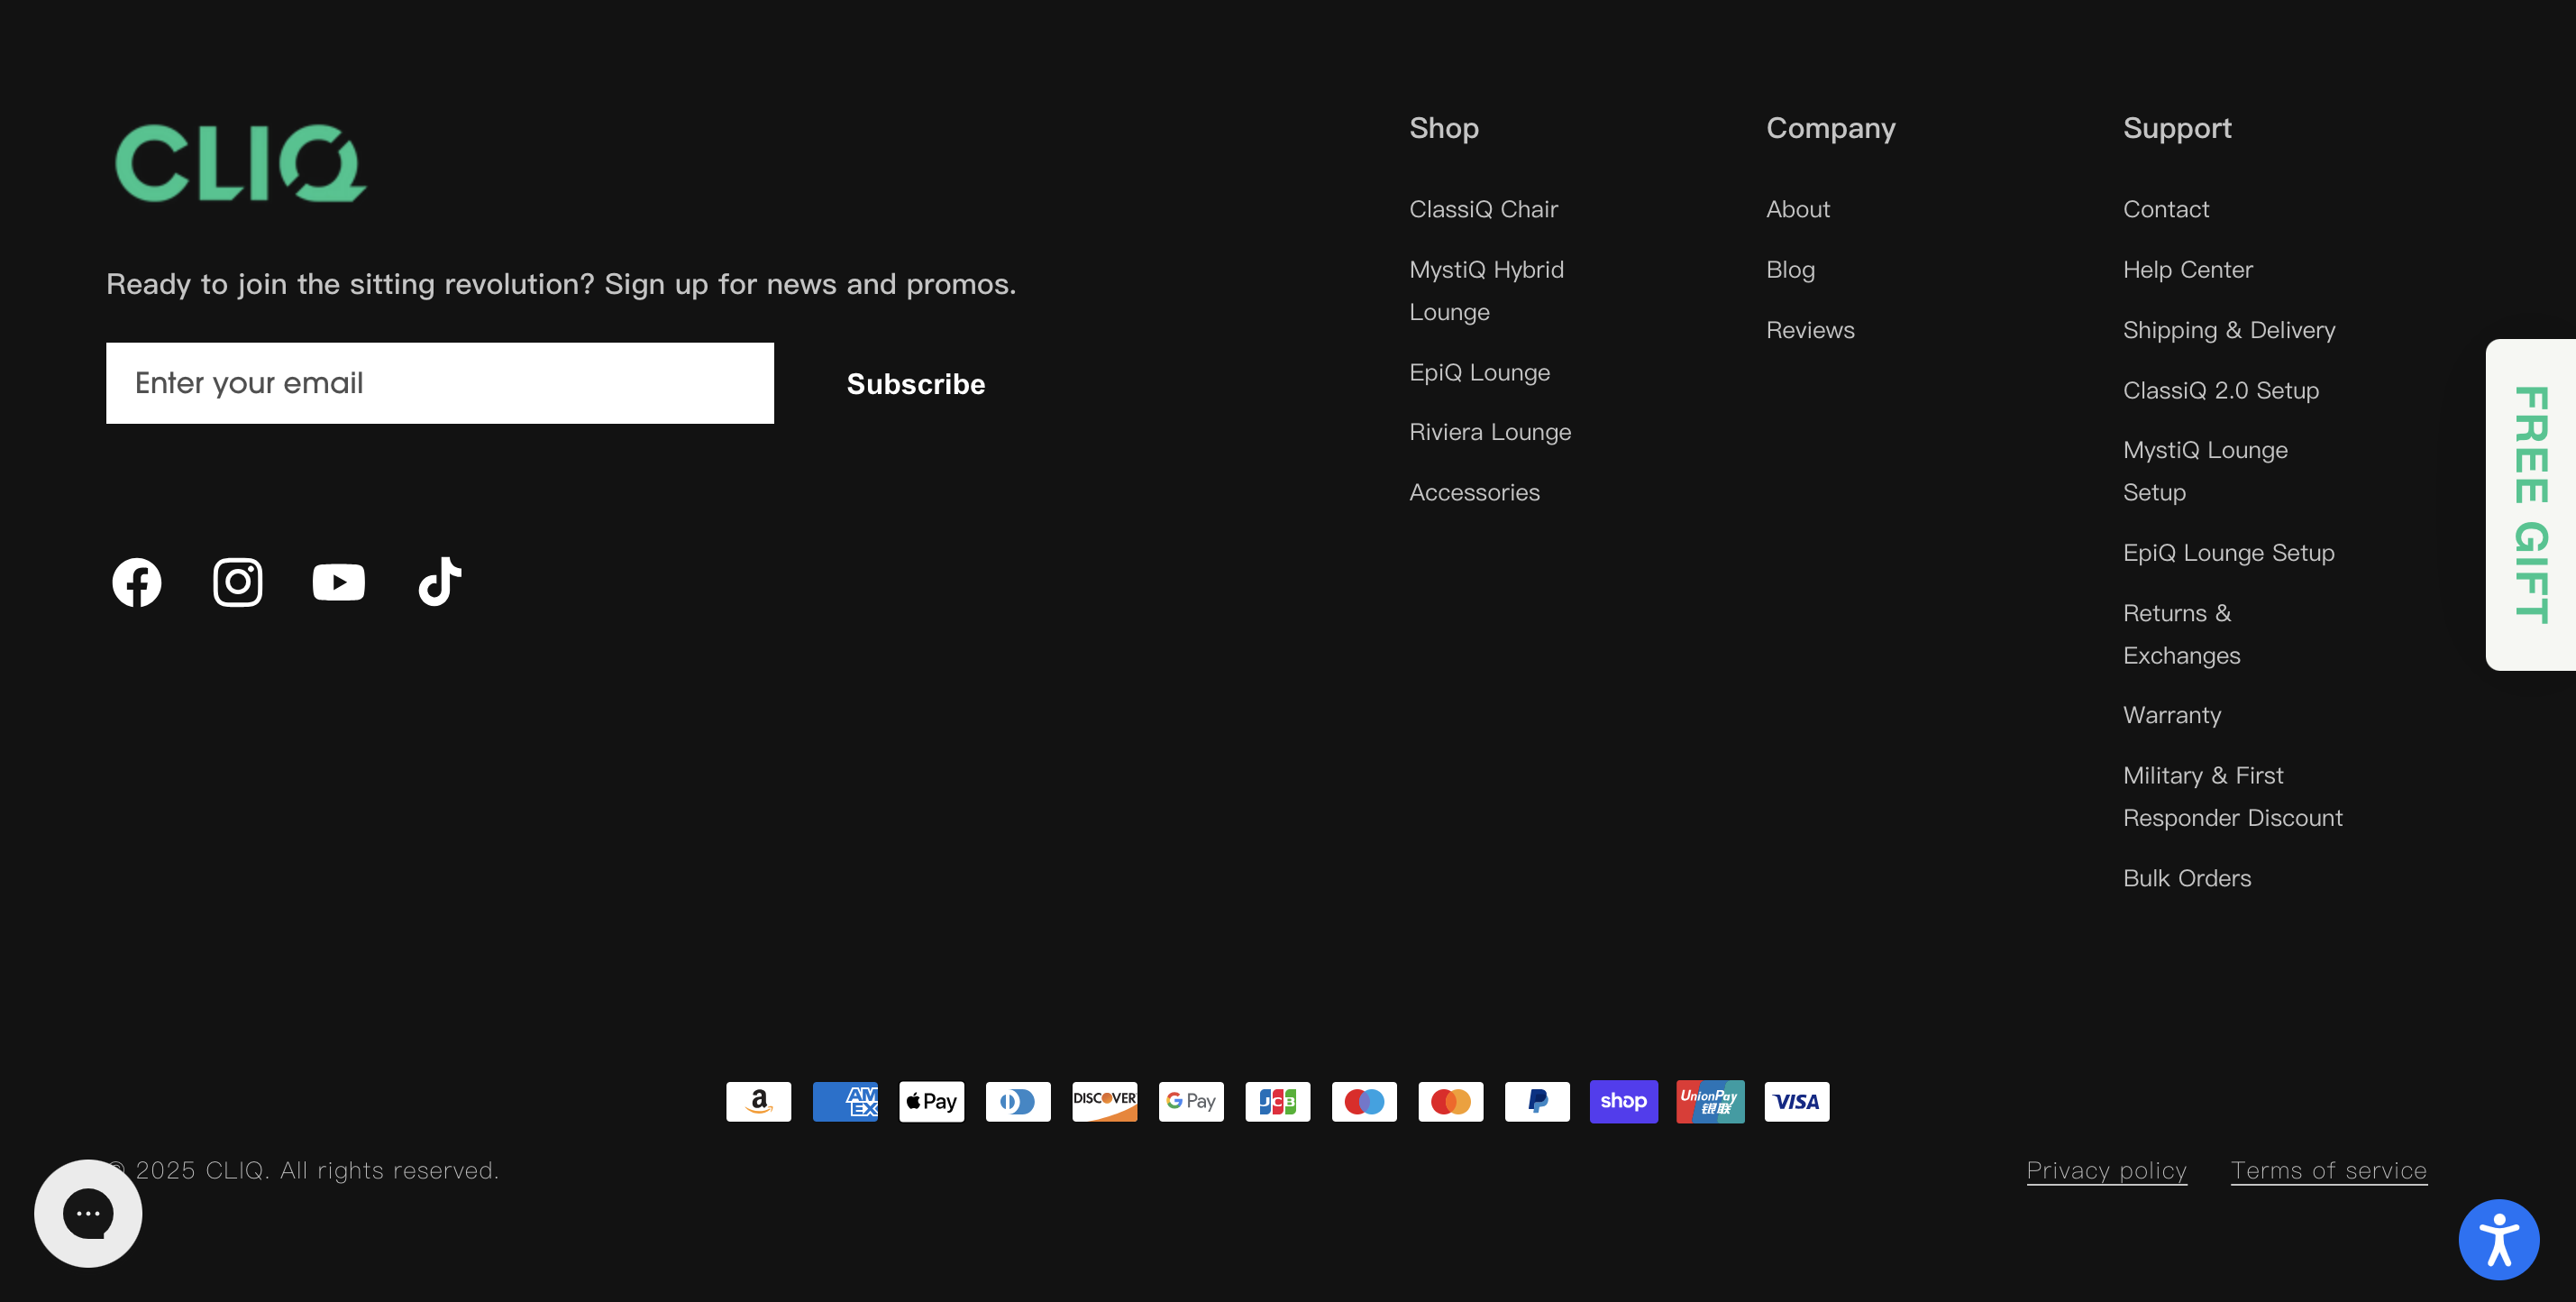Click the Shop Pay payment icon
2576x1302 pixels.
tap(1623, 1101)
